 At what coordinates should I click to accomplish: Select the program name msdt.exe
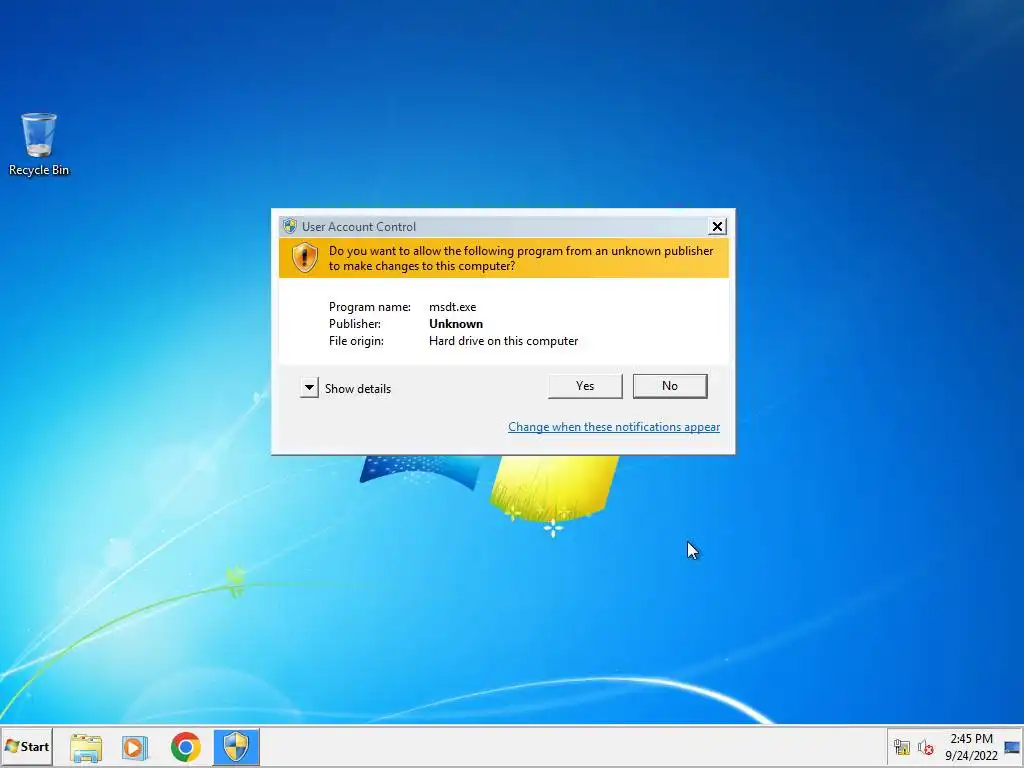coord(453,307)
